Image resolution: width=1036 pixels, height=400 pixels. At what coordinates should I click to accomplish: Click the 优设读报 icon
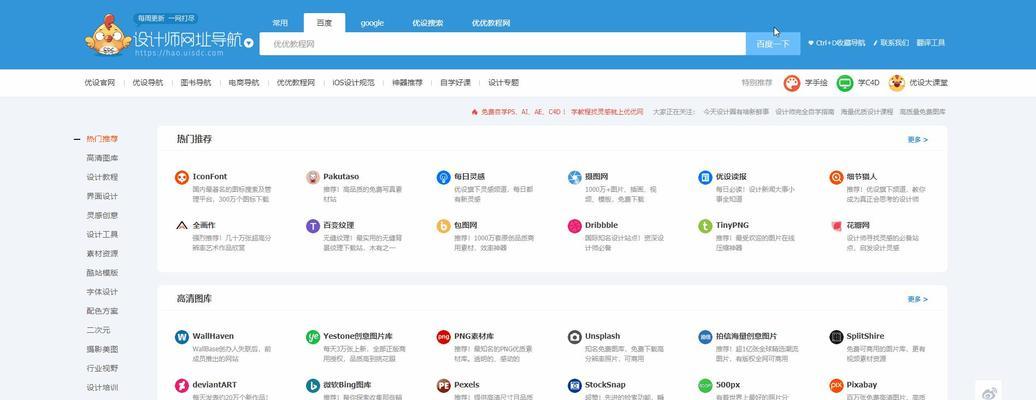coord(705,177)
